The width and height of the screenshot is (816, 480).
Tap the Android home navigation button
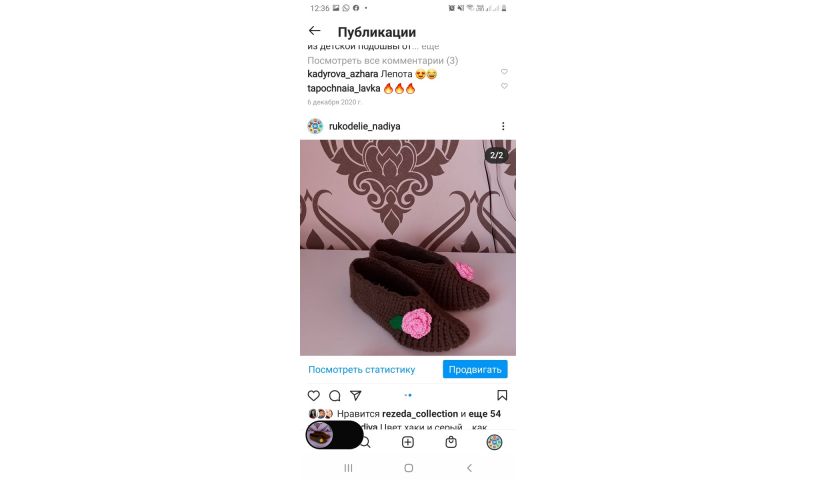(x=409, y=468)
